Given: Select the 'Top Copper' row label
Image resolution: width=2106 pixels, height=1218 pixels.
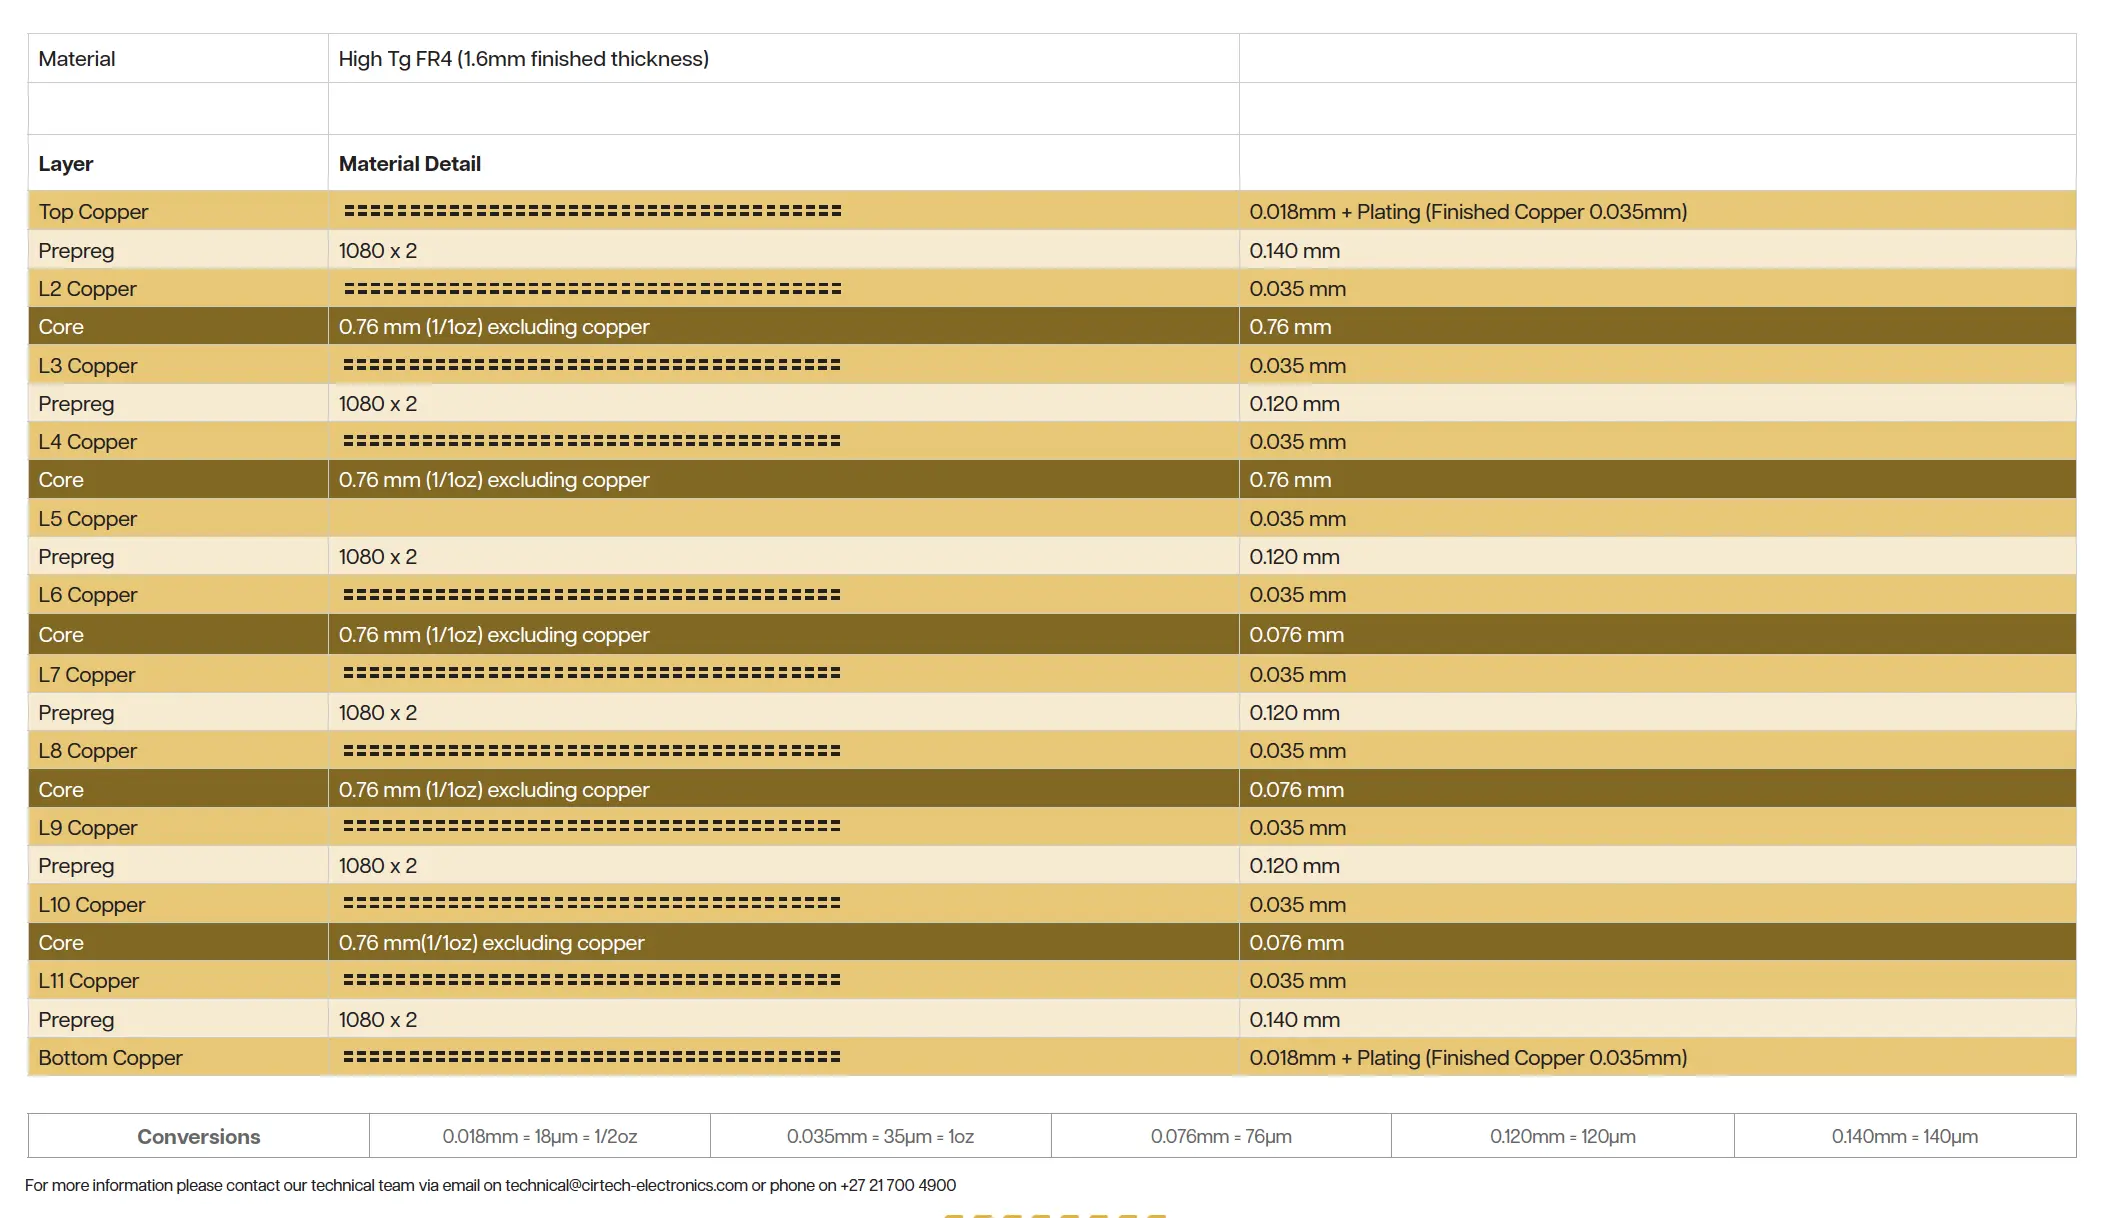Looking at the screenshot, I should 93,212.
